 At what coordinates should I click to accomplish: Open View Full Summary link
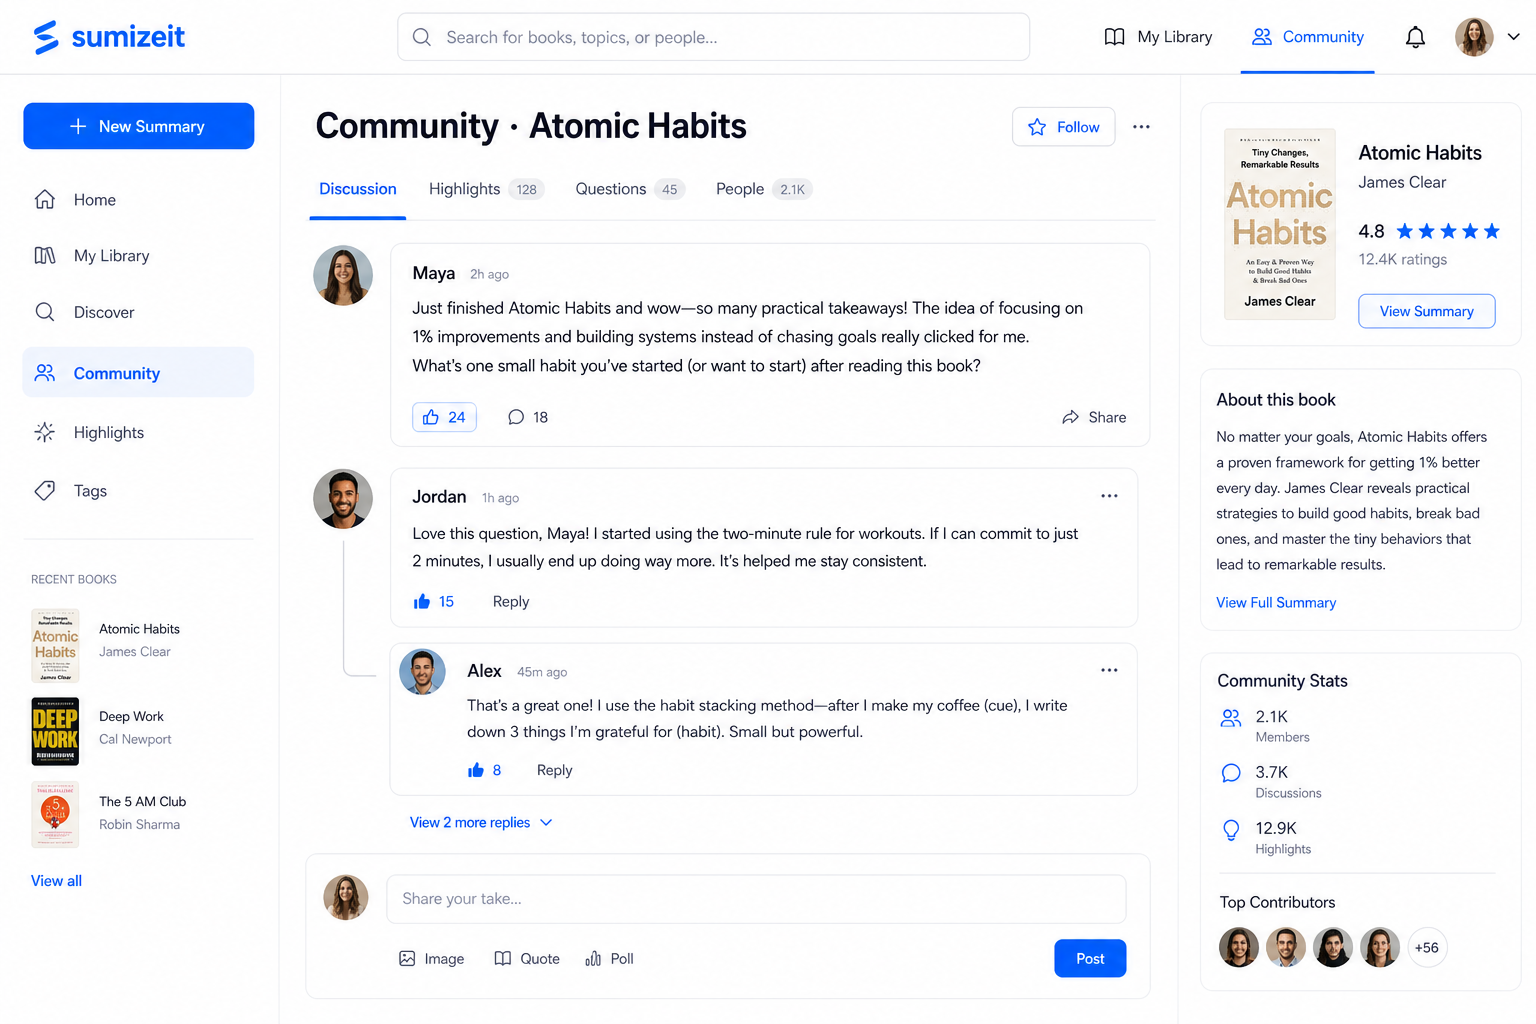(x=1276, y=602)
